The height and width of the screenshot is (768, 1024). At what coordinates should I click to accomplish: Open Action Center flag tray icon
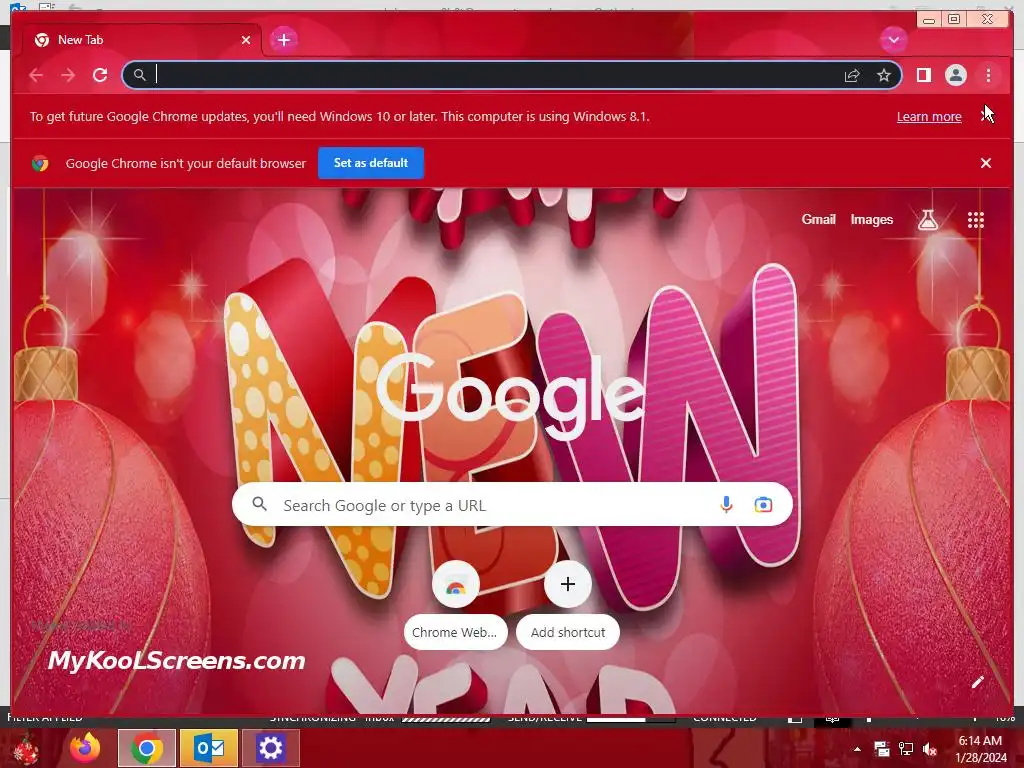[x=882, y=749]
